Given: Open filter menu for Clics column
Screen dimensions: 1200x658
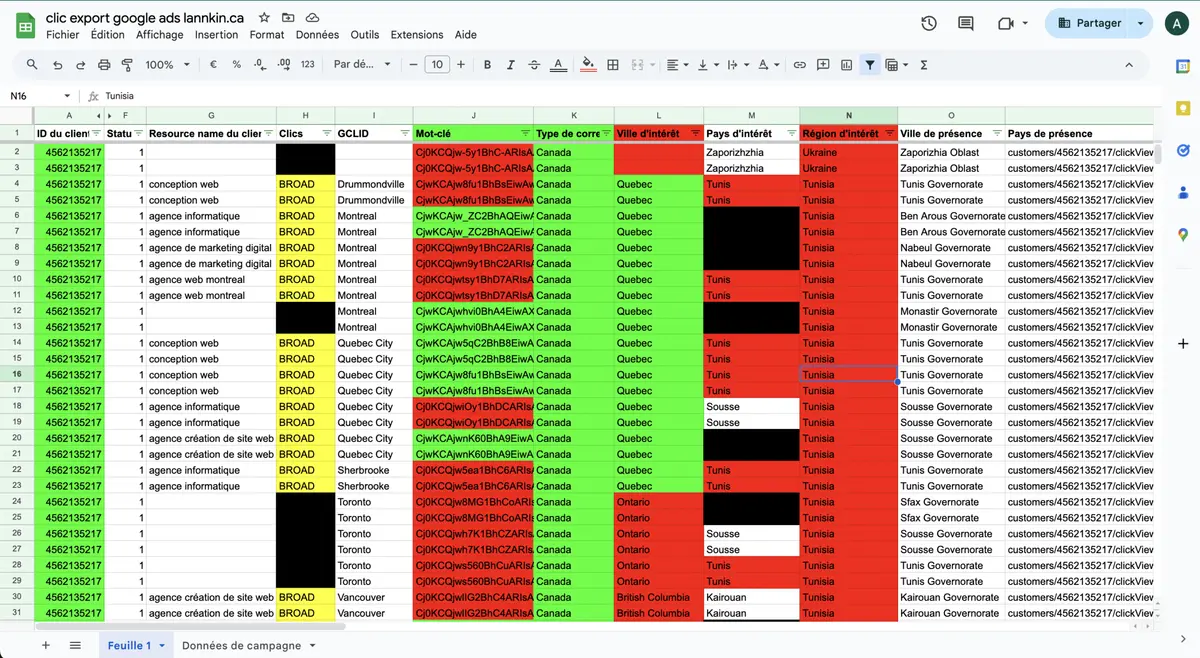Looking at the screenshot, I should coord(326,134).
